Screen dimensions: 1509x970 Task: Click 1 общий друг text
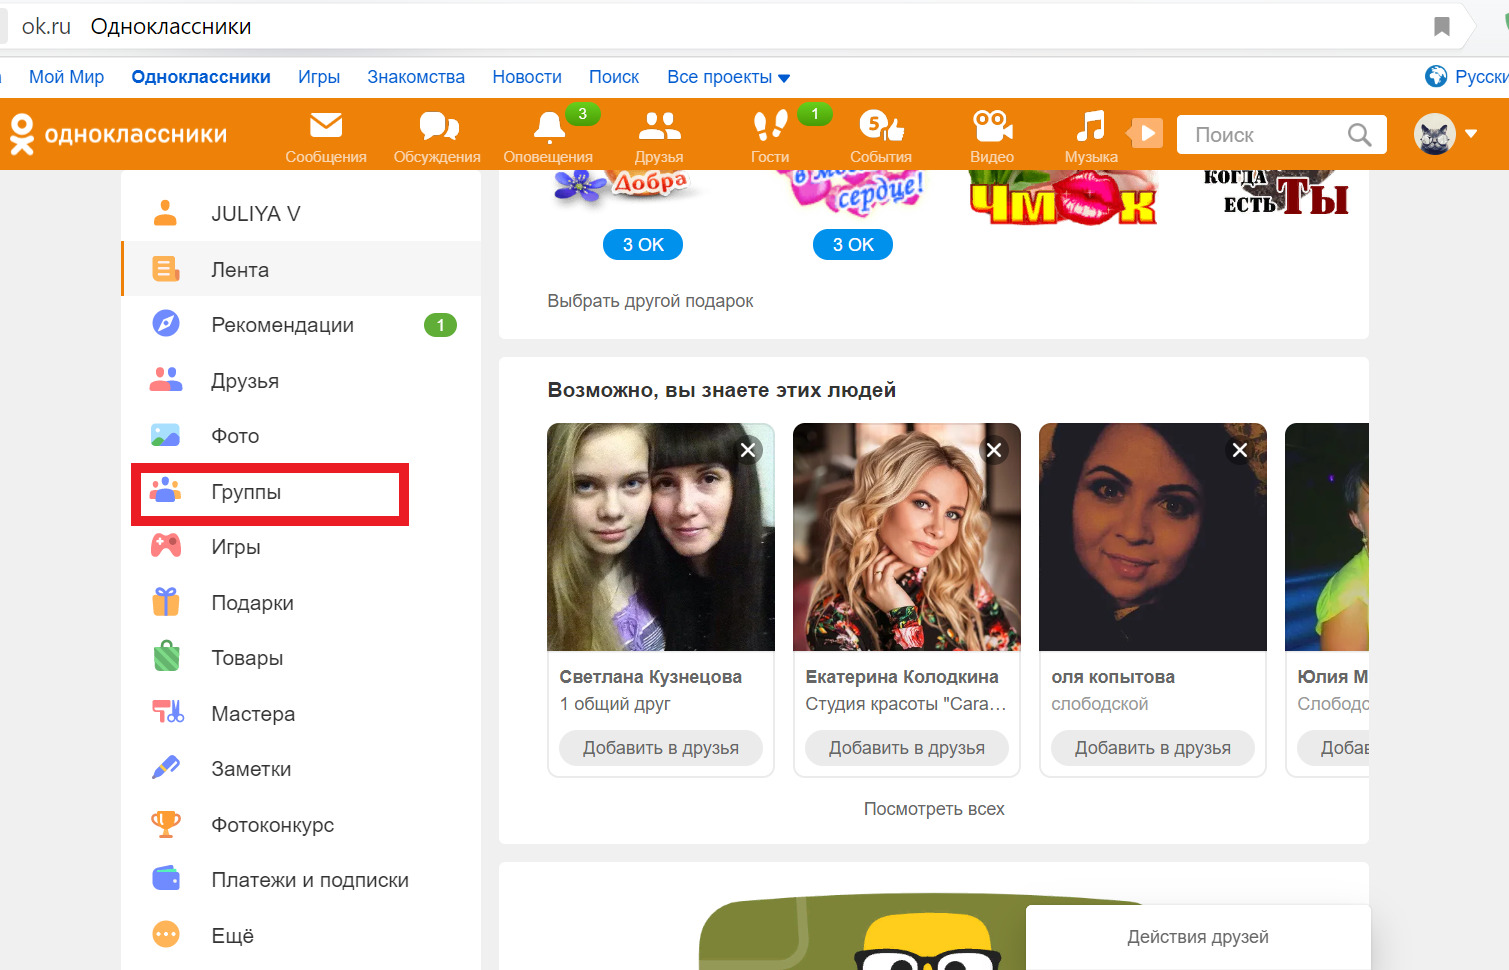(x=615, y=704)
